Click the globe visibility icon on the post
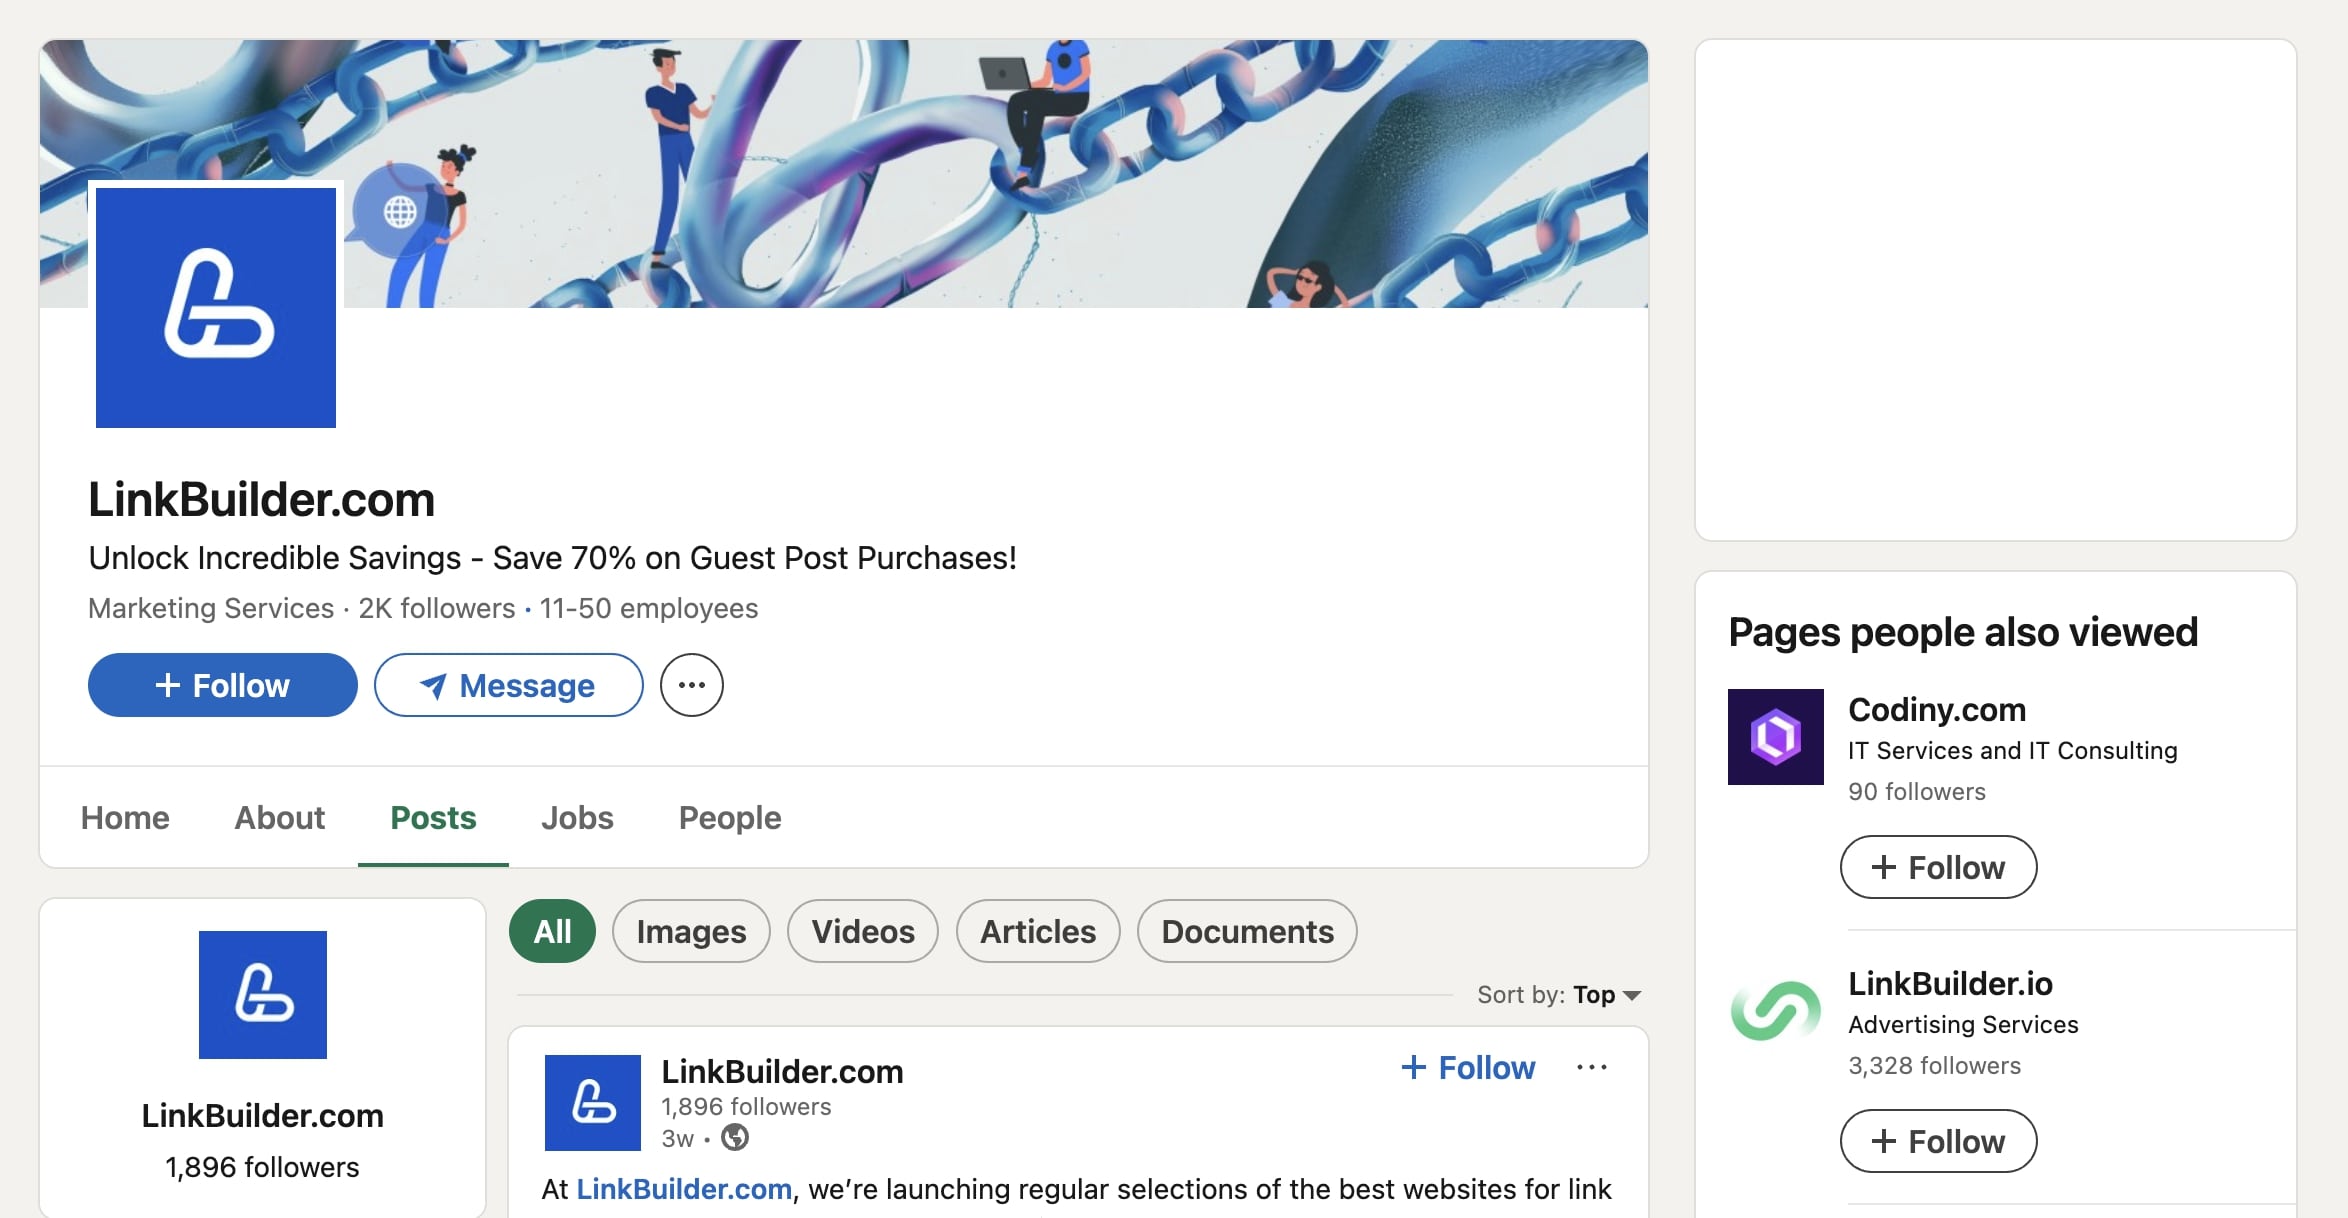Screen dimensions: 2348x1218 tap(735, 1138)
